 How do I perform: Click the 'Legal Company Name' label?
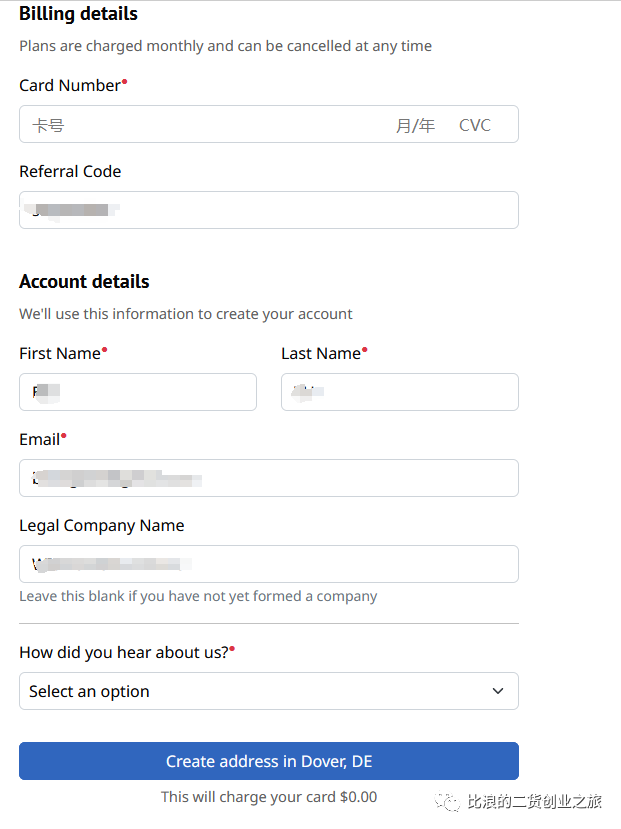click(x=101, y=526)
